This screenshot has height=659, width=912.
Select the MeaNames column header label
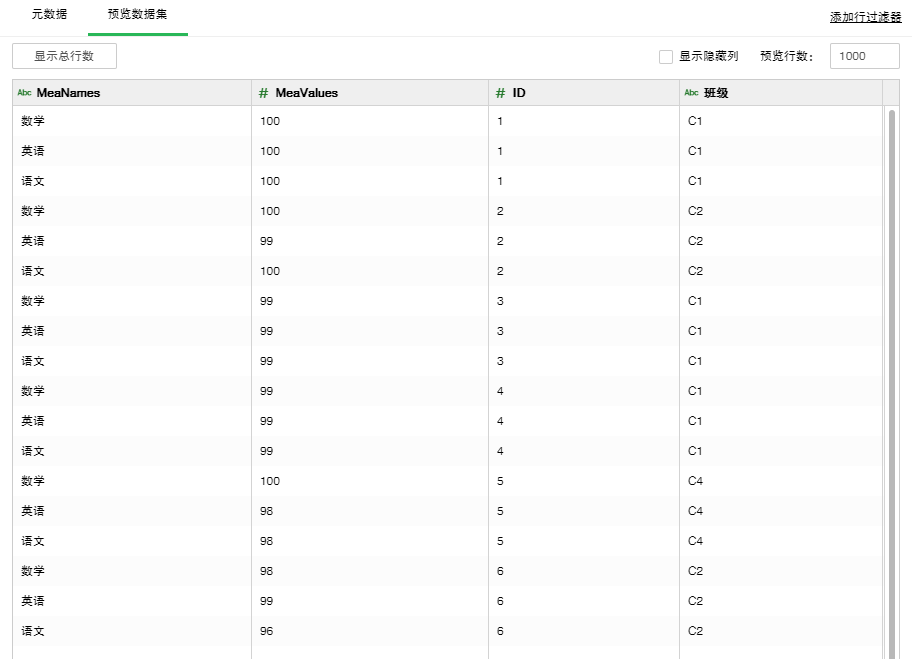click(68, 93)
